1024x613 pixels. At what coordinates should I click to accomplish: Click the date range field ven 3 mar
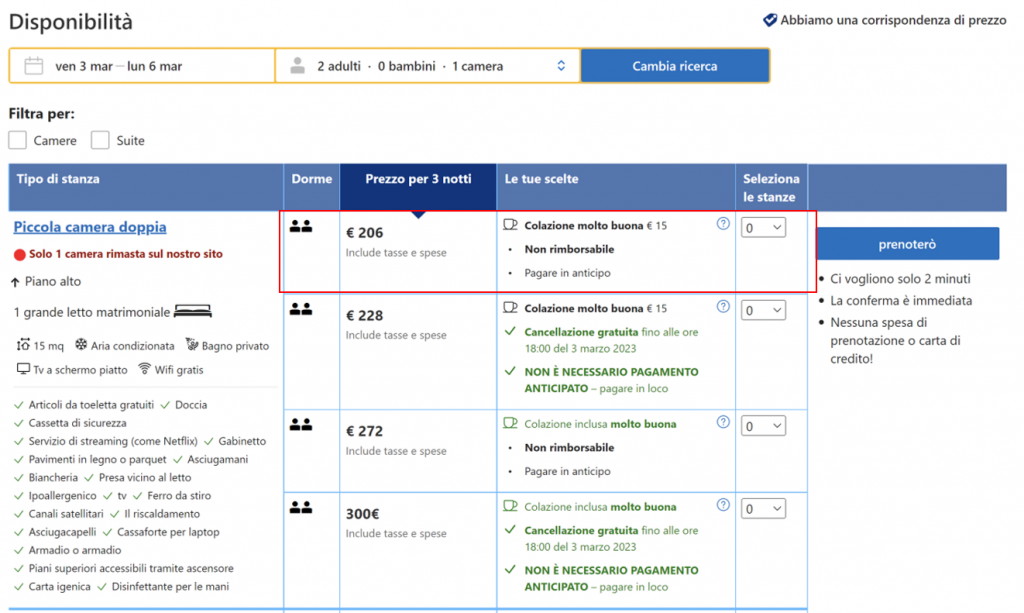[x=118, y=66]
